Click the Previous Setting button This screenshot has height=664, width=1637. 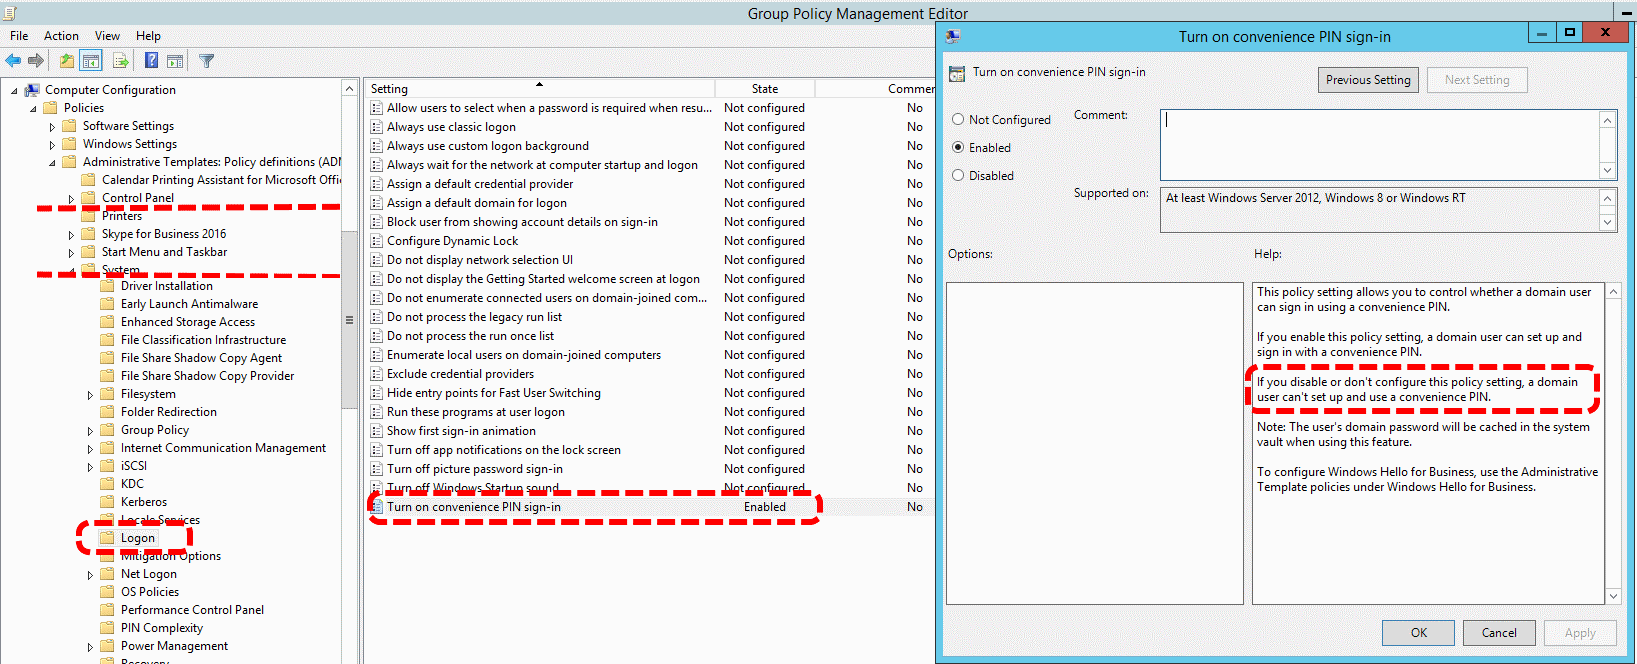1367,80
